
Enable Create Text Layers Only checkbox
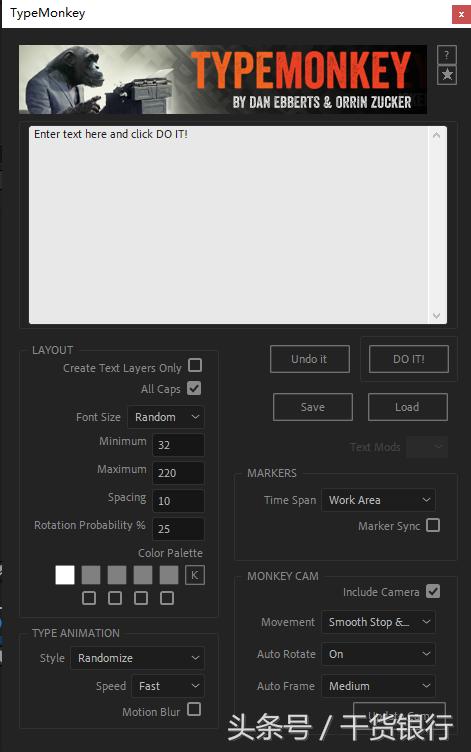[x=195, y=365]
